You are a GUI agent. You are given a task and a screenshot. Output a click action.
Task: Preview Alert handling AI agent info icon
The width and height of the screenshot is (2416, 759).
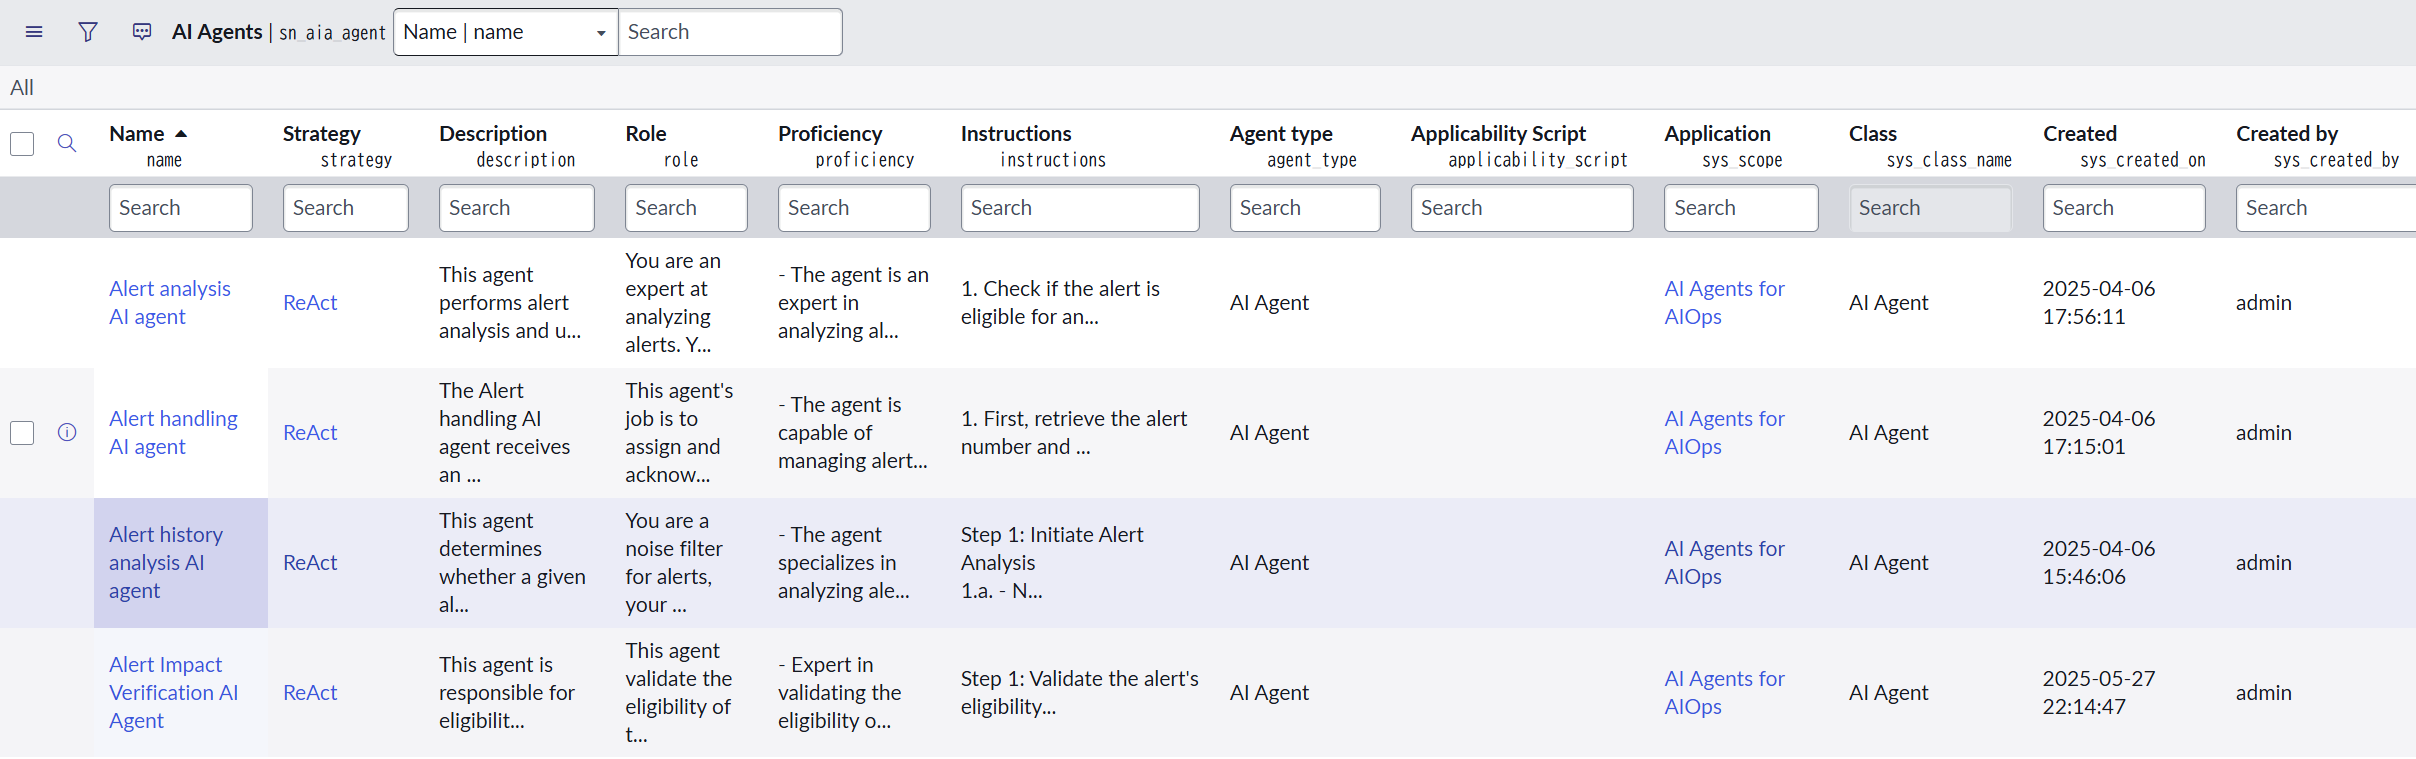(x=67, y=432)
